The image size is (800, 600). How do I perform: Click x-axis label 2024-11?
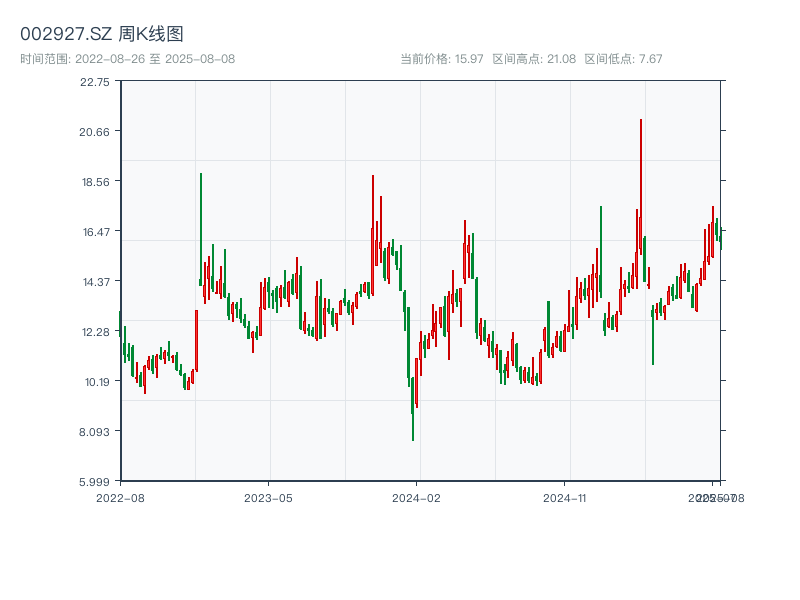pos(564,498)
